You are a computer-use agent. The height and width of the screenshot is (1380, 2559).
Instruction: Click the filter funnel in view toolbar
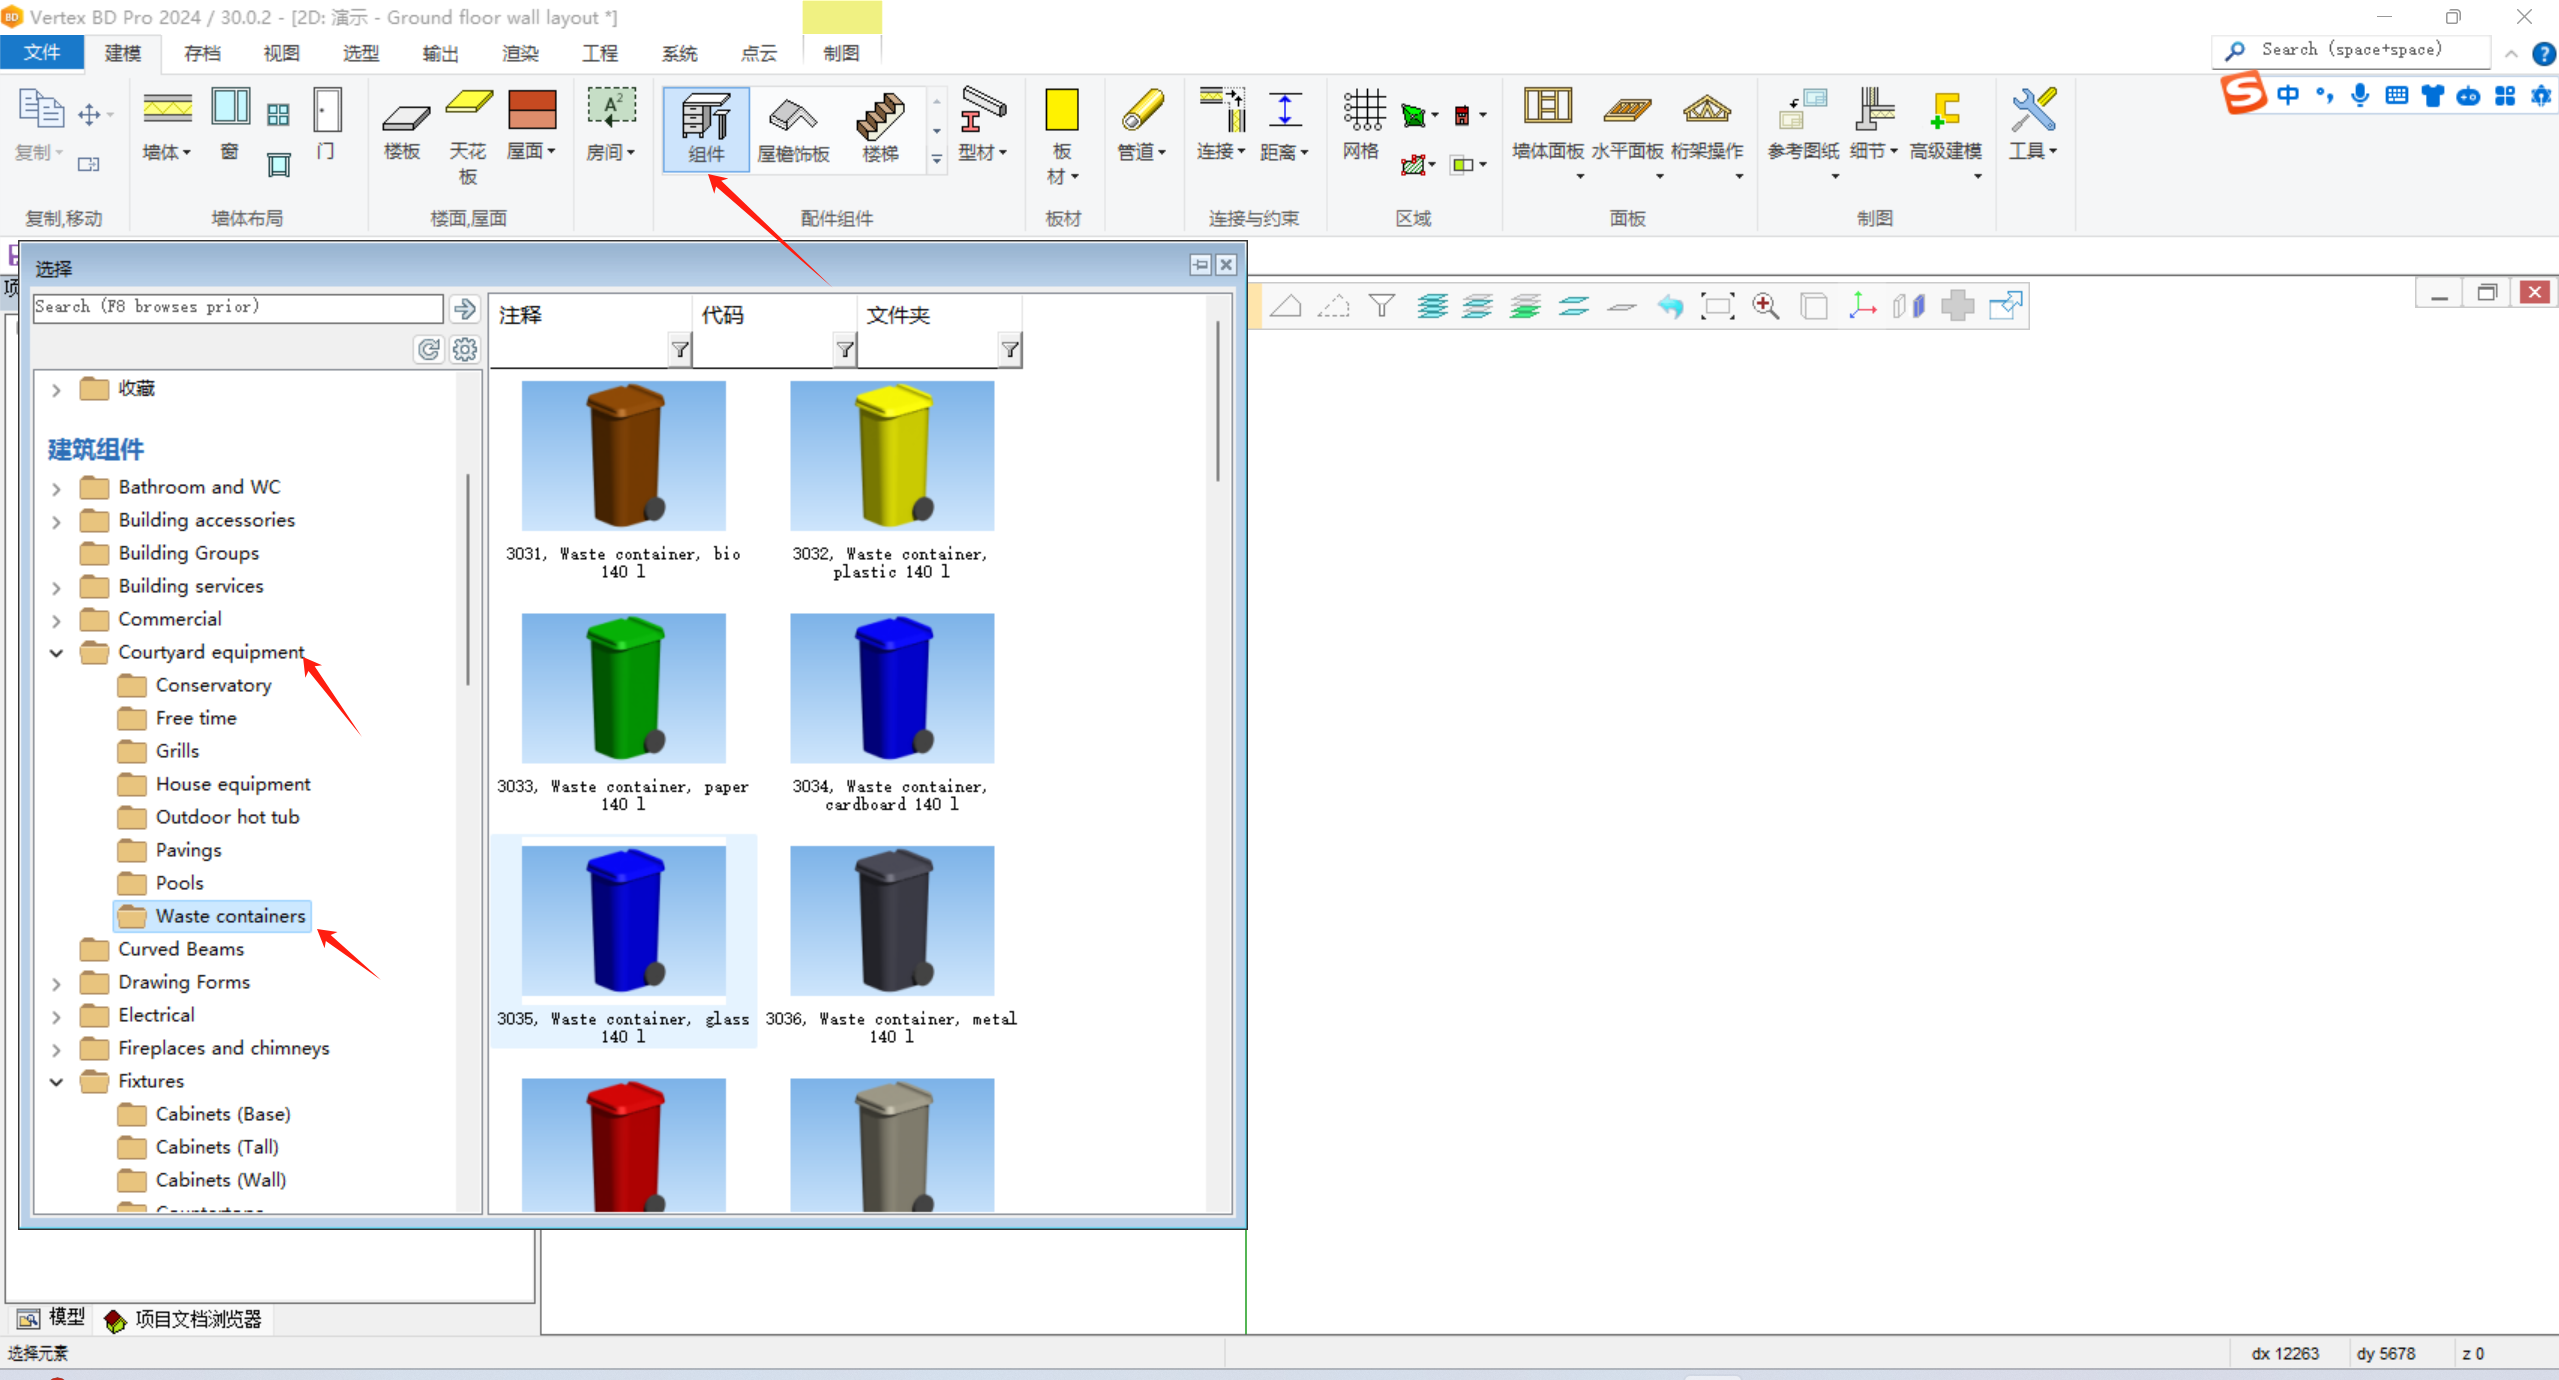pos(1381,306)
